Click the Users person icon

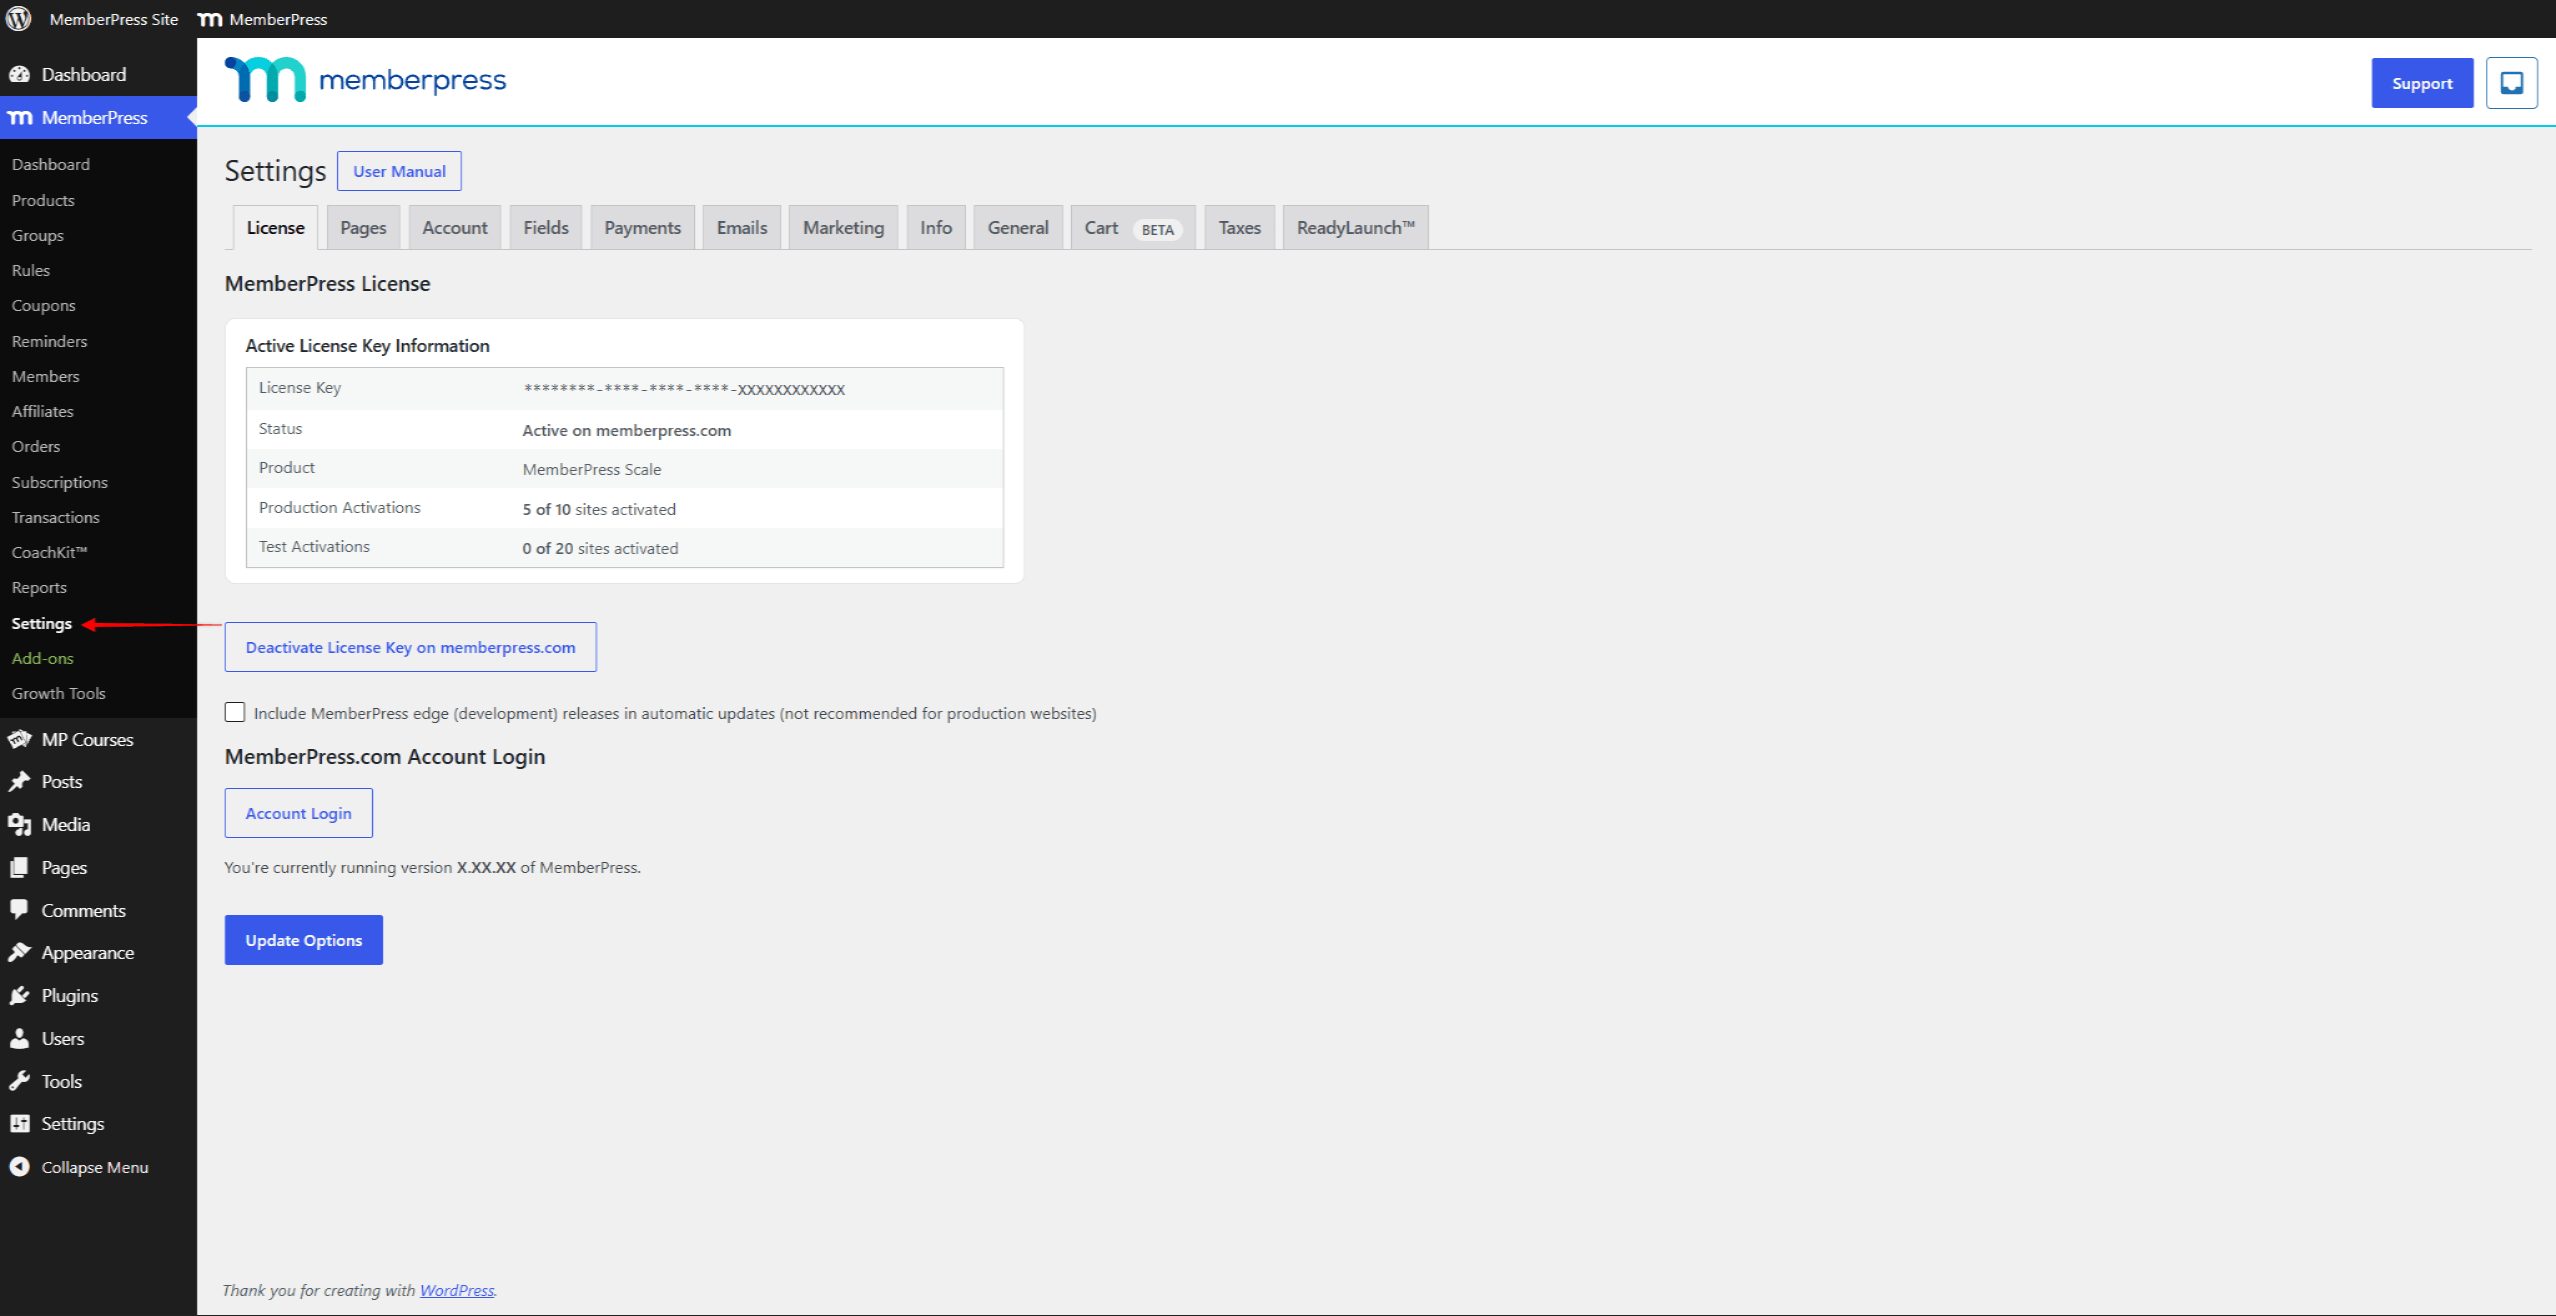pos(19,1039)
